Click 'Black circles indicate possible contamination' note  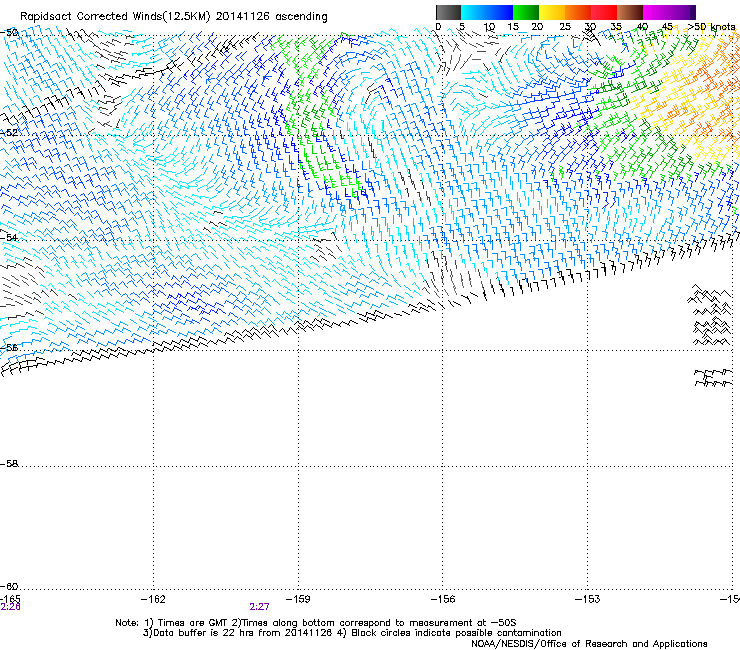456,633
